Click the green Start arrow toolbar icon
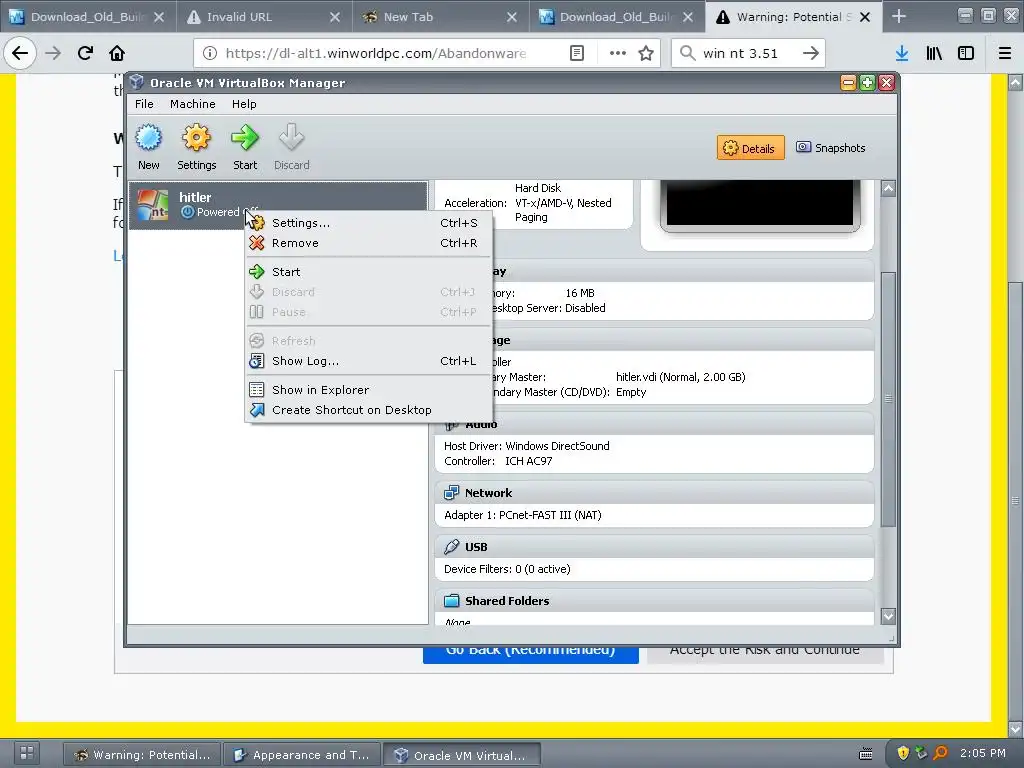The height and width of the screenshot is (768, 1024). click(245, 138)
